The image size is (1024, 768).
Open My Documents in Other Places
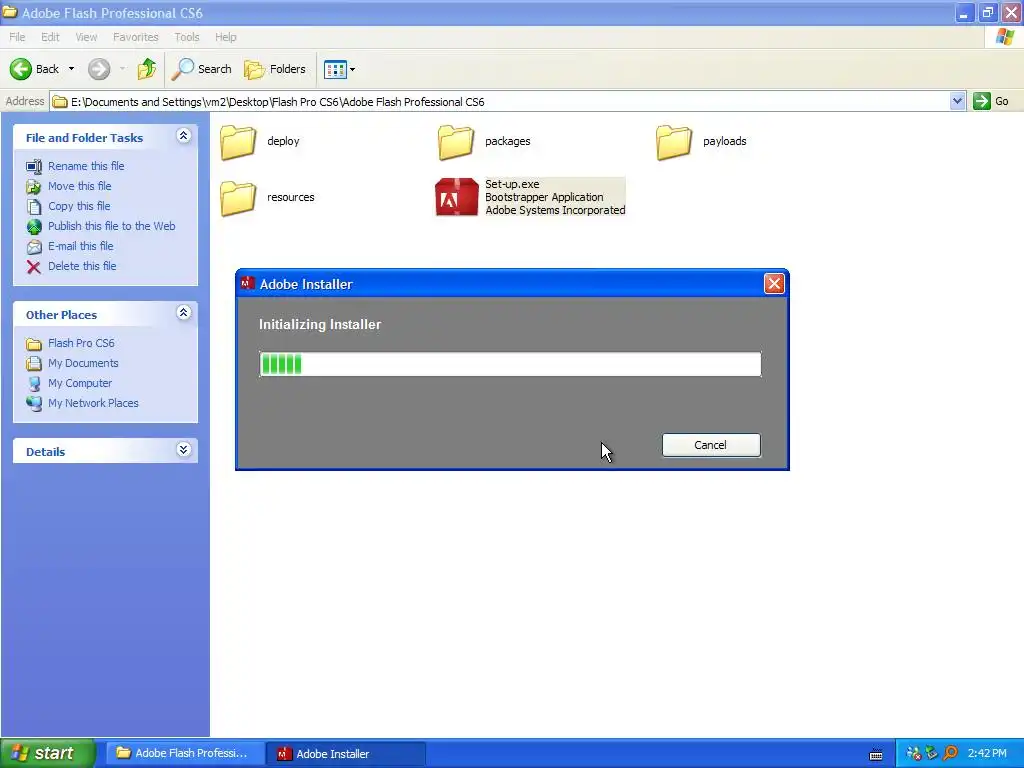(x=83, y=363)
